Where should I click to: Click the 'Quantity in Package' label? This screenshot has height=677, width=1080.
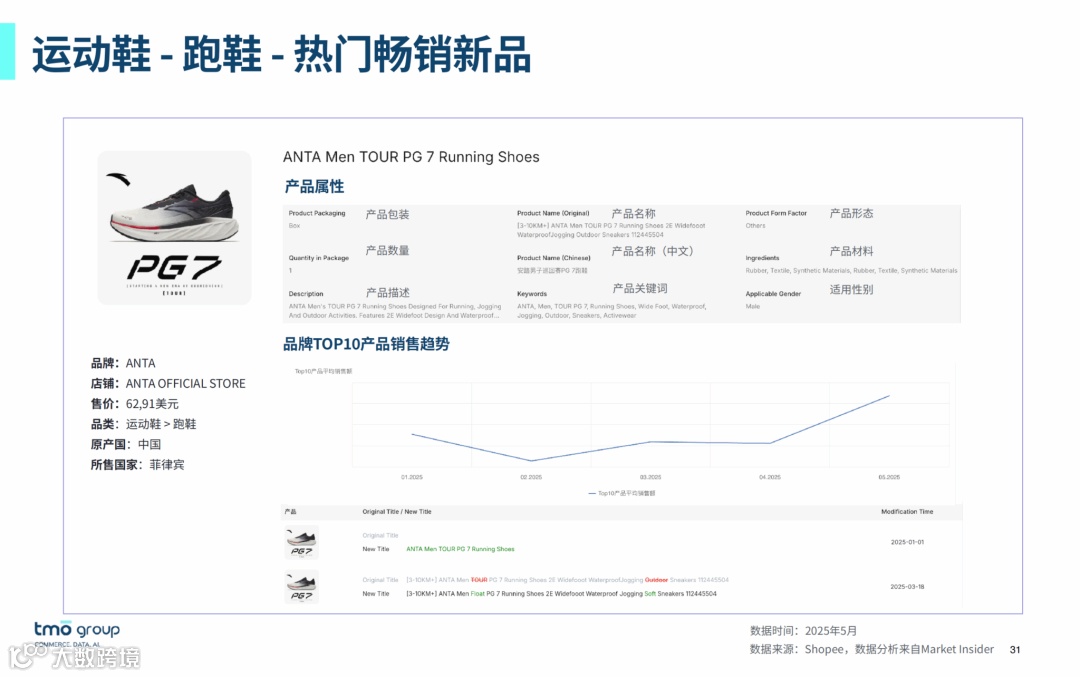(x=319, y=258)
